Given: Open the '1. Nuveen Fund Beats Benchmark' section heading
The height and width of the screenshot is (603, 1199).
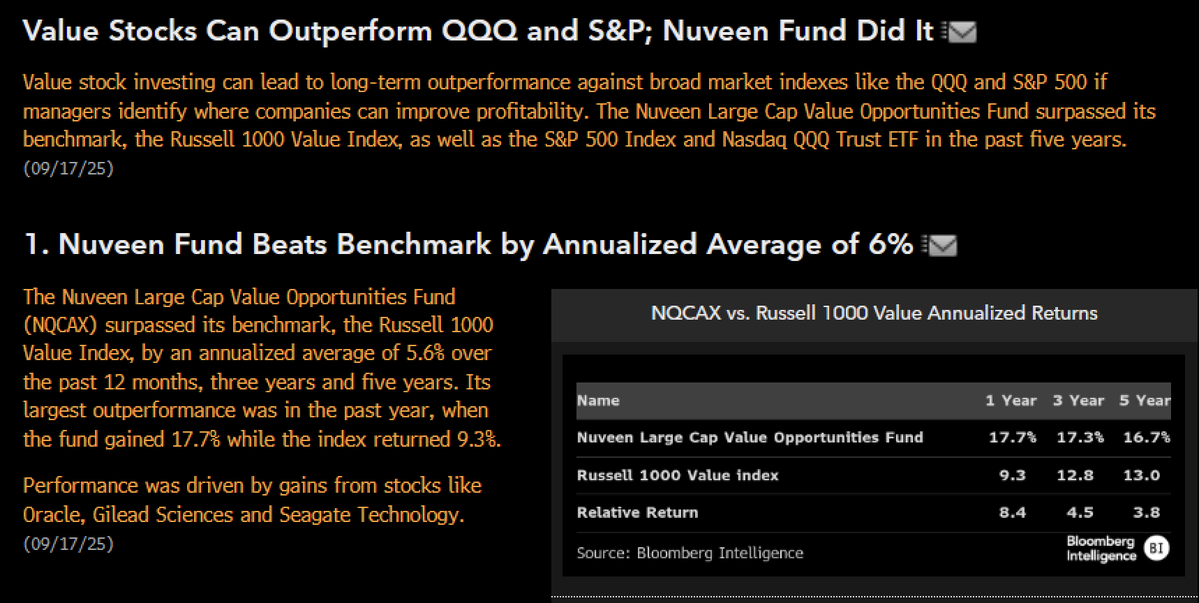Looking at the screenshot, I should tap(469, 245).
